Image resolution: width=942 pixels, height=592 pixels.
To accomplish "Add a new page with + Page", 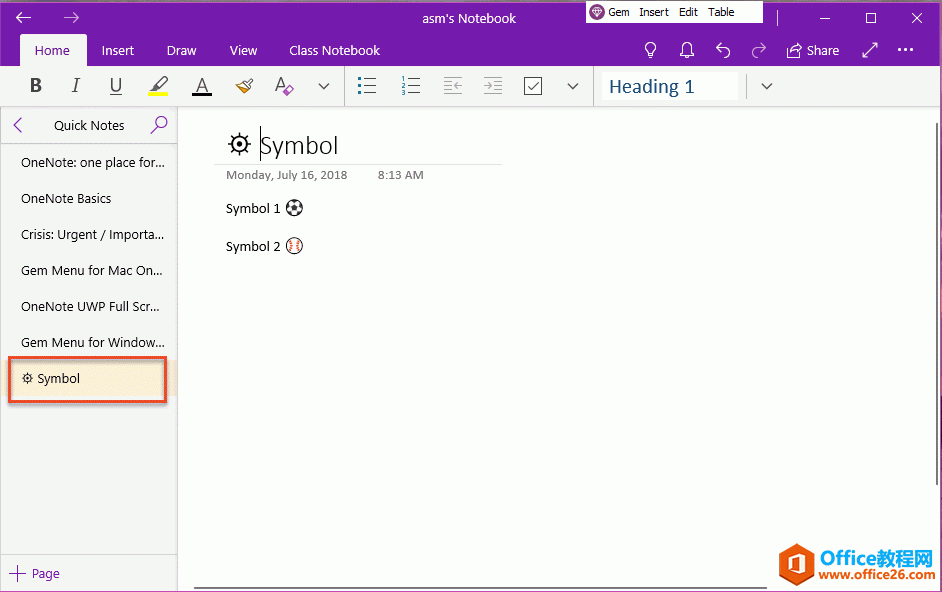I will (36, 573).
